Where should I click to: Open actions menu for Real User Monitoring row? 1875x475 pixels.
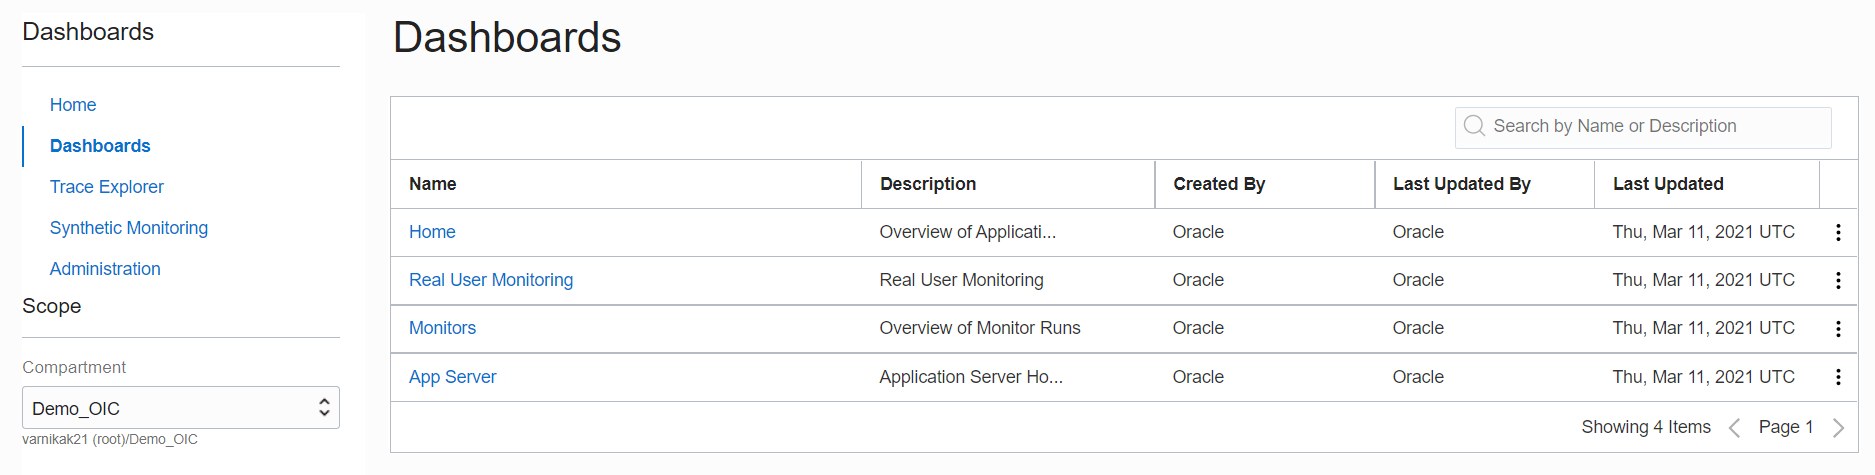click(1837, 280)
